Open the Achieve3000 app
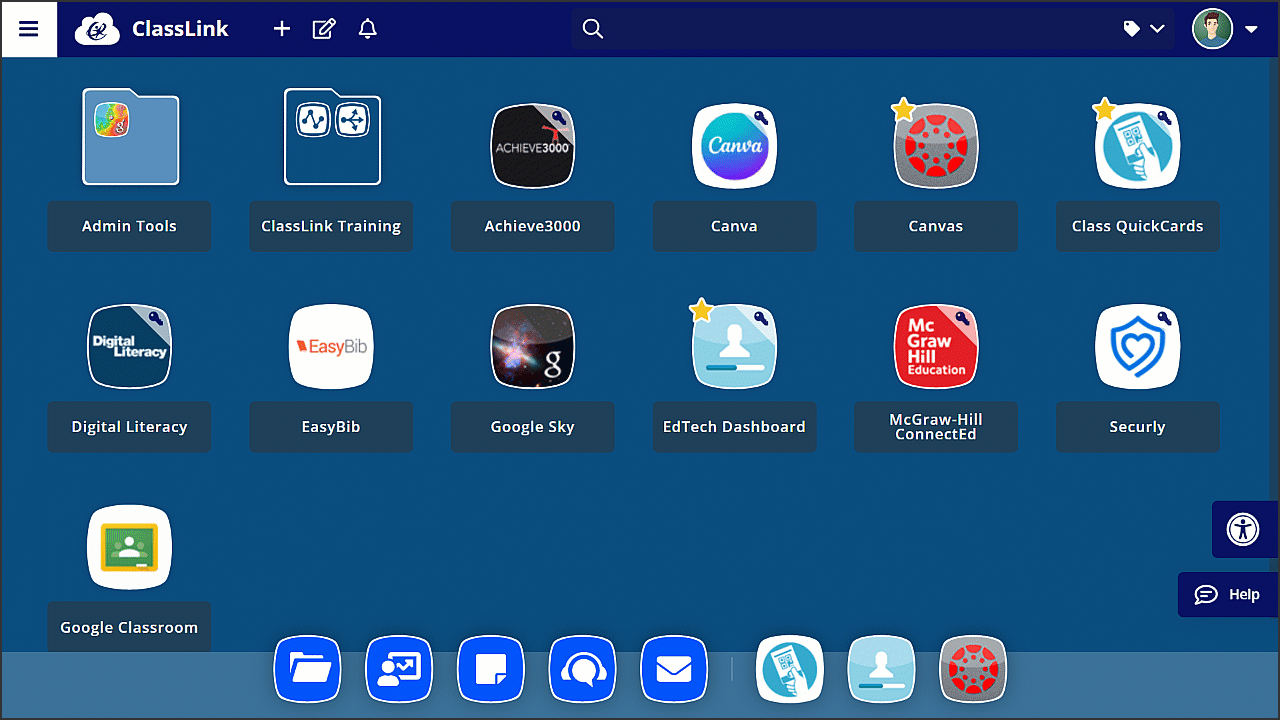This screenshot has height=720, width=1280. click(532, 146)
